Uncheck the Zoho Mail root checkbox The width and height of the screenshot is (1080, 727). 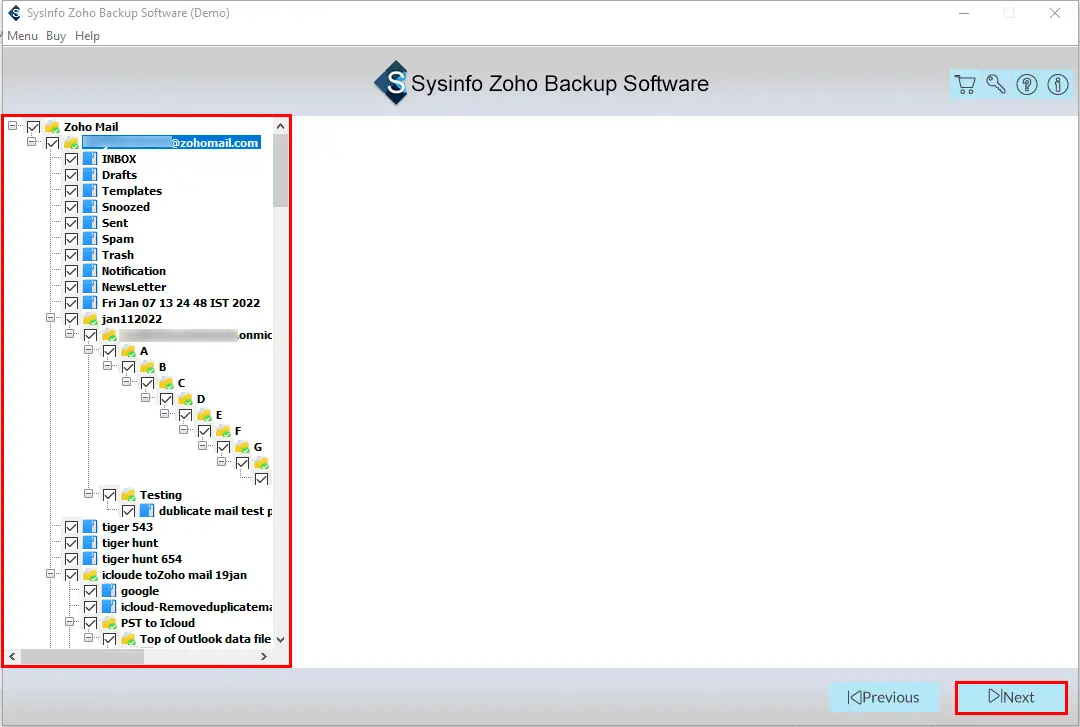[x=33, y=127]
